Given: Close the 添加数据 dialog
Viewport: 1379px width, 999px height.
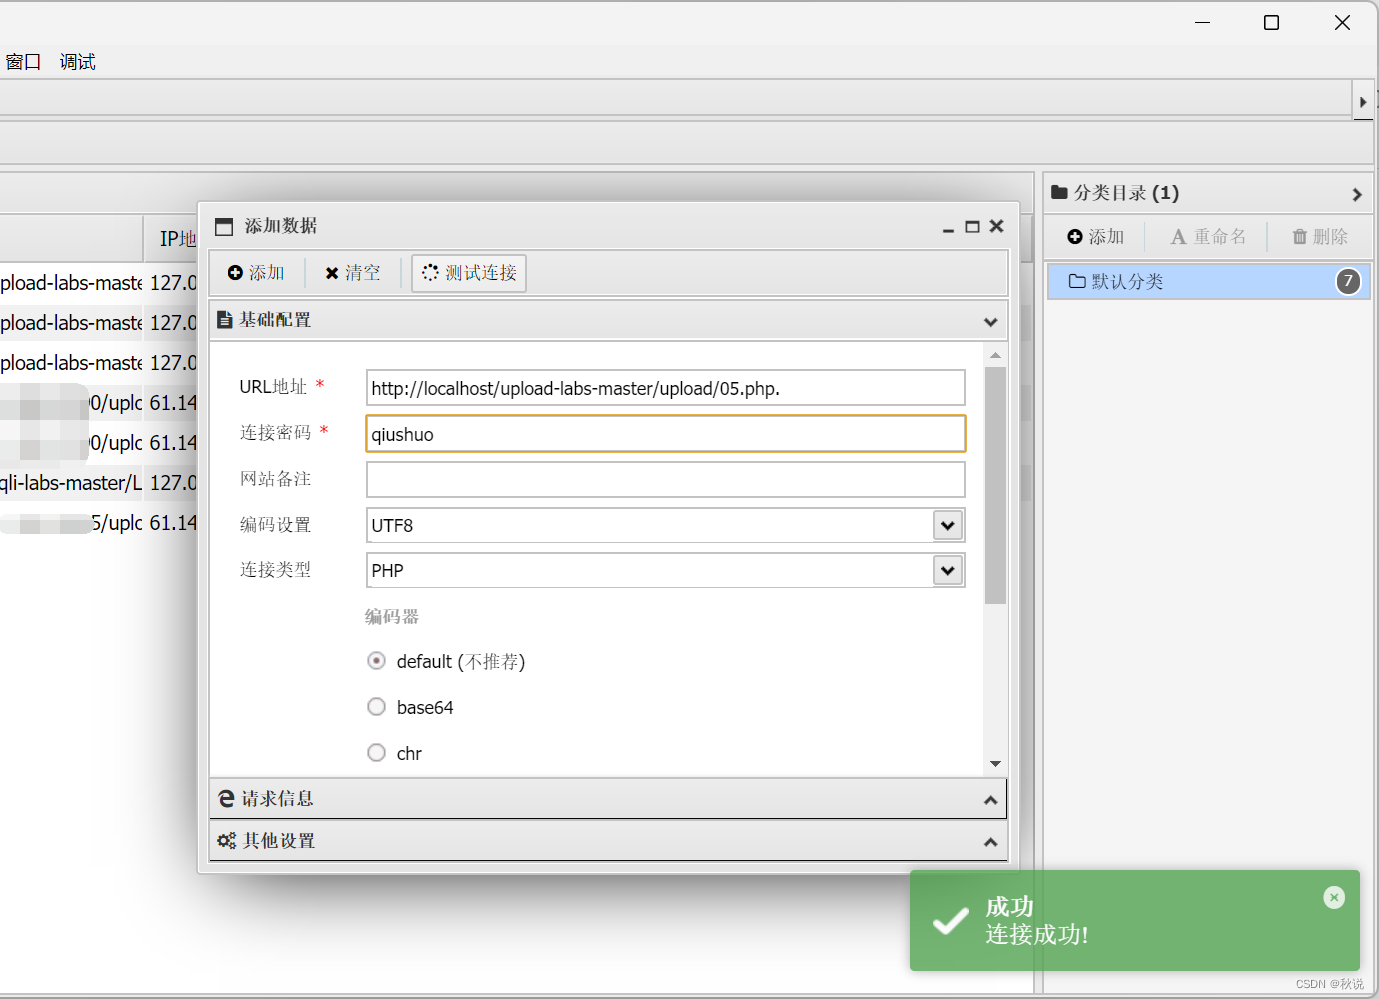Looking at the screenshot, I should [x=996, y=226].
